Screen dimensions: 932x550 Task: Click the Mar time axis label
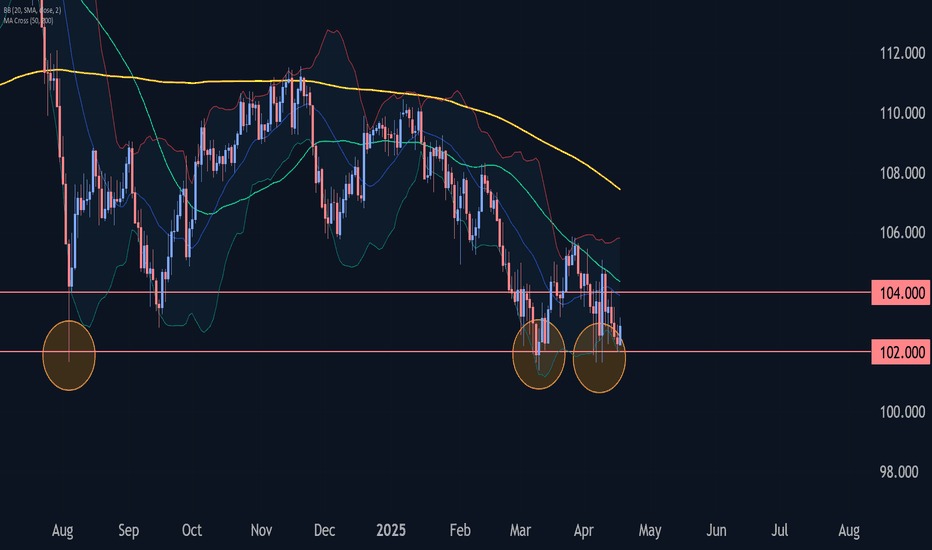point(520,530)
